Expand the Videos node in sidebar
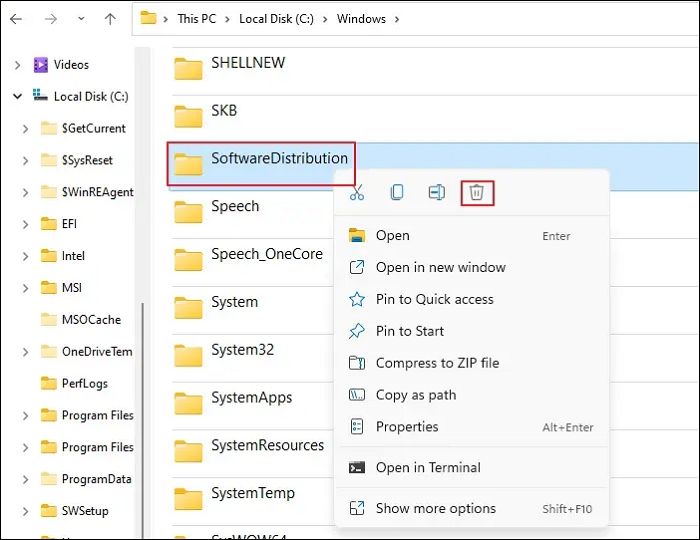Screen dimensions: 700x540 click(17, 65)
